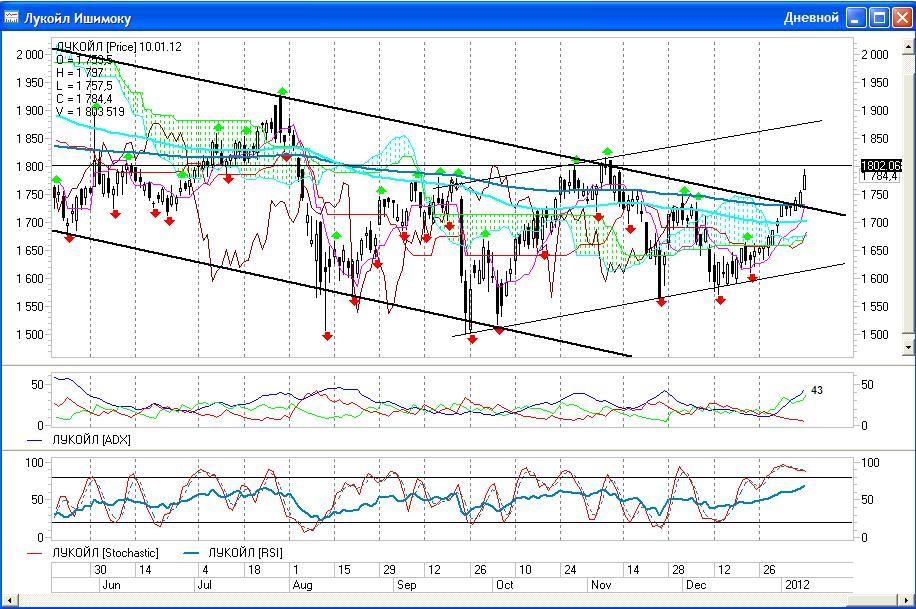Click the high value "H = 1 797"
The width and height of the screenshot is (916, 609).
tap(79, 72)
